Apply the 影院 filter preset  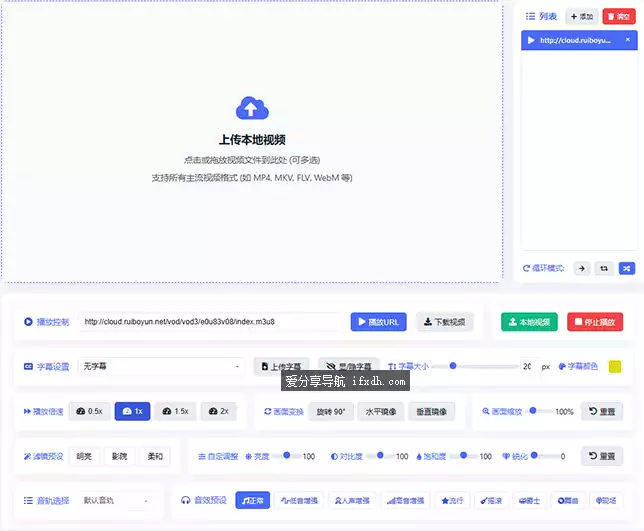pyautogui.click(x=120, y=456)
